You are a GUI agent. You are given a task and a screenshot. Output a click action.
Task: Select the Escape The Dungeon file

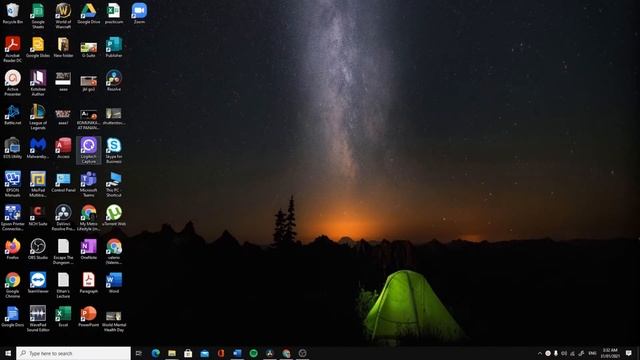[x=63, y=251]
